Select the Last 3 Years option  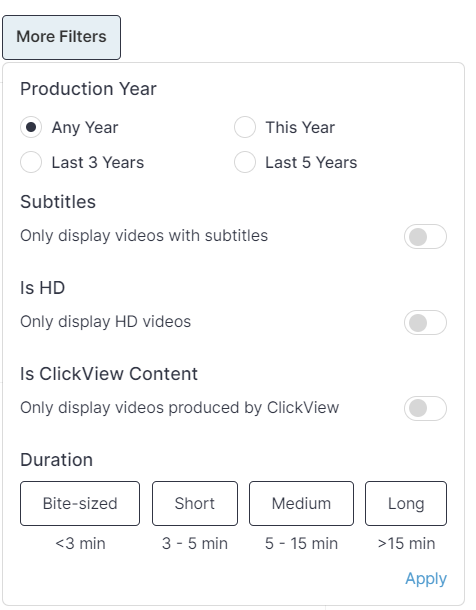[x=31, y=162]
